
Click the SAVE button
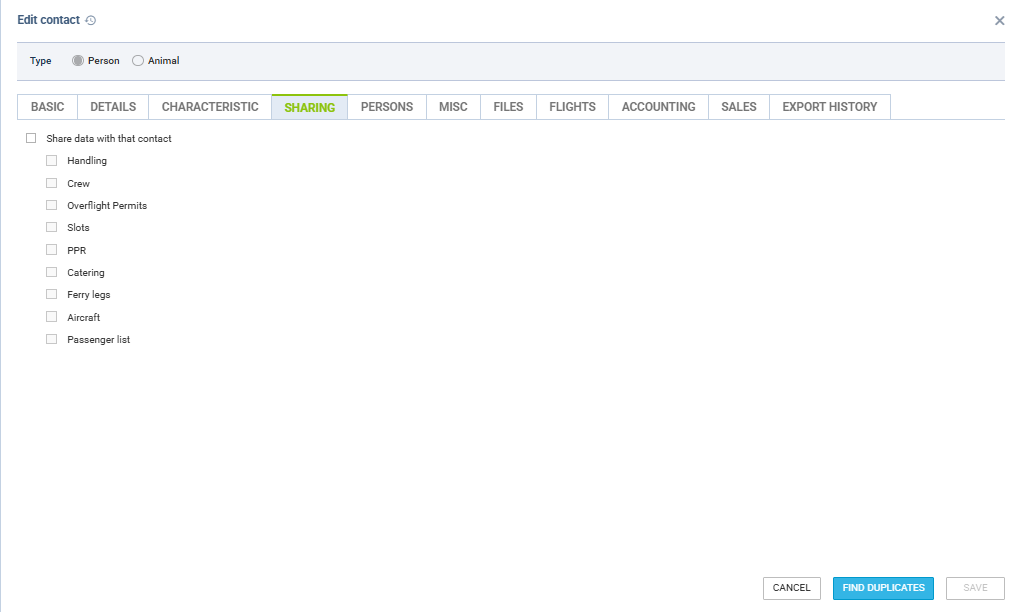pos(975,588)
